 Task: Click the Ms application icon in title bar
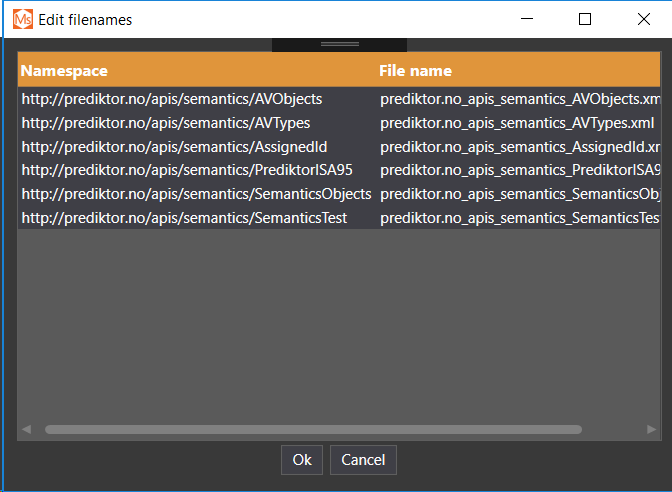[x=22, y=19]
